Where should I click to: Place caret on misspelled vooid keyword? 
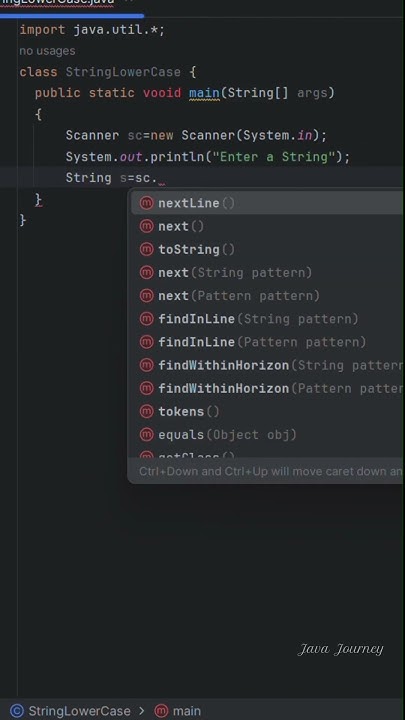point(162,93)
